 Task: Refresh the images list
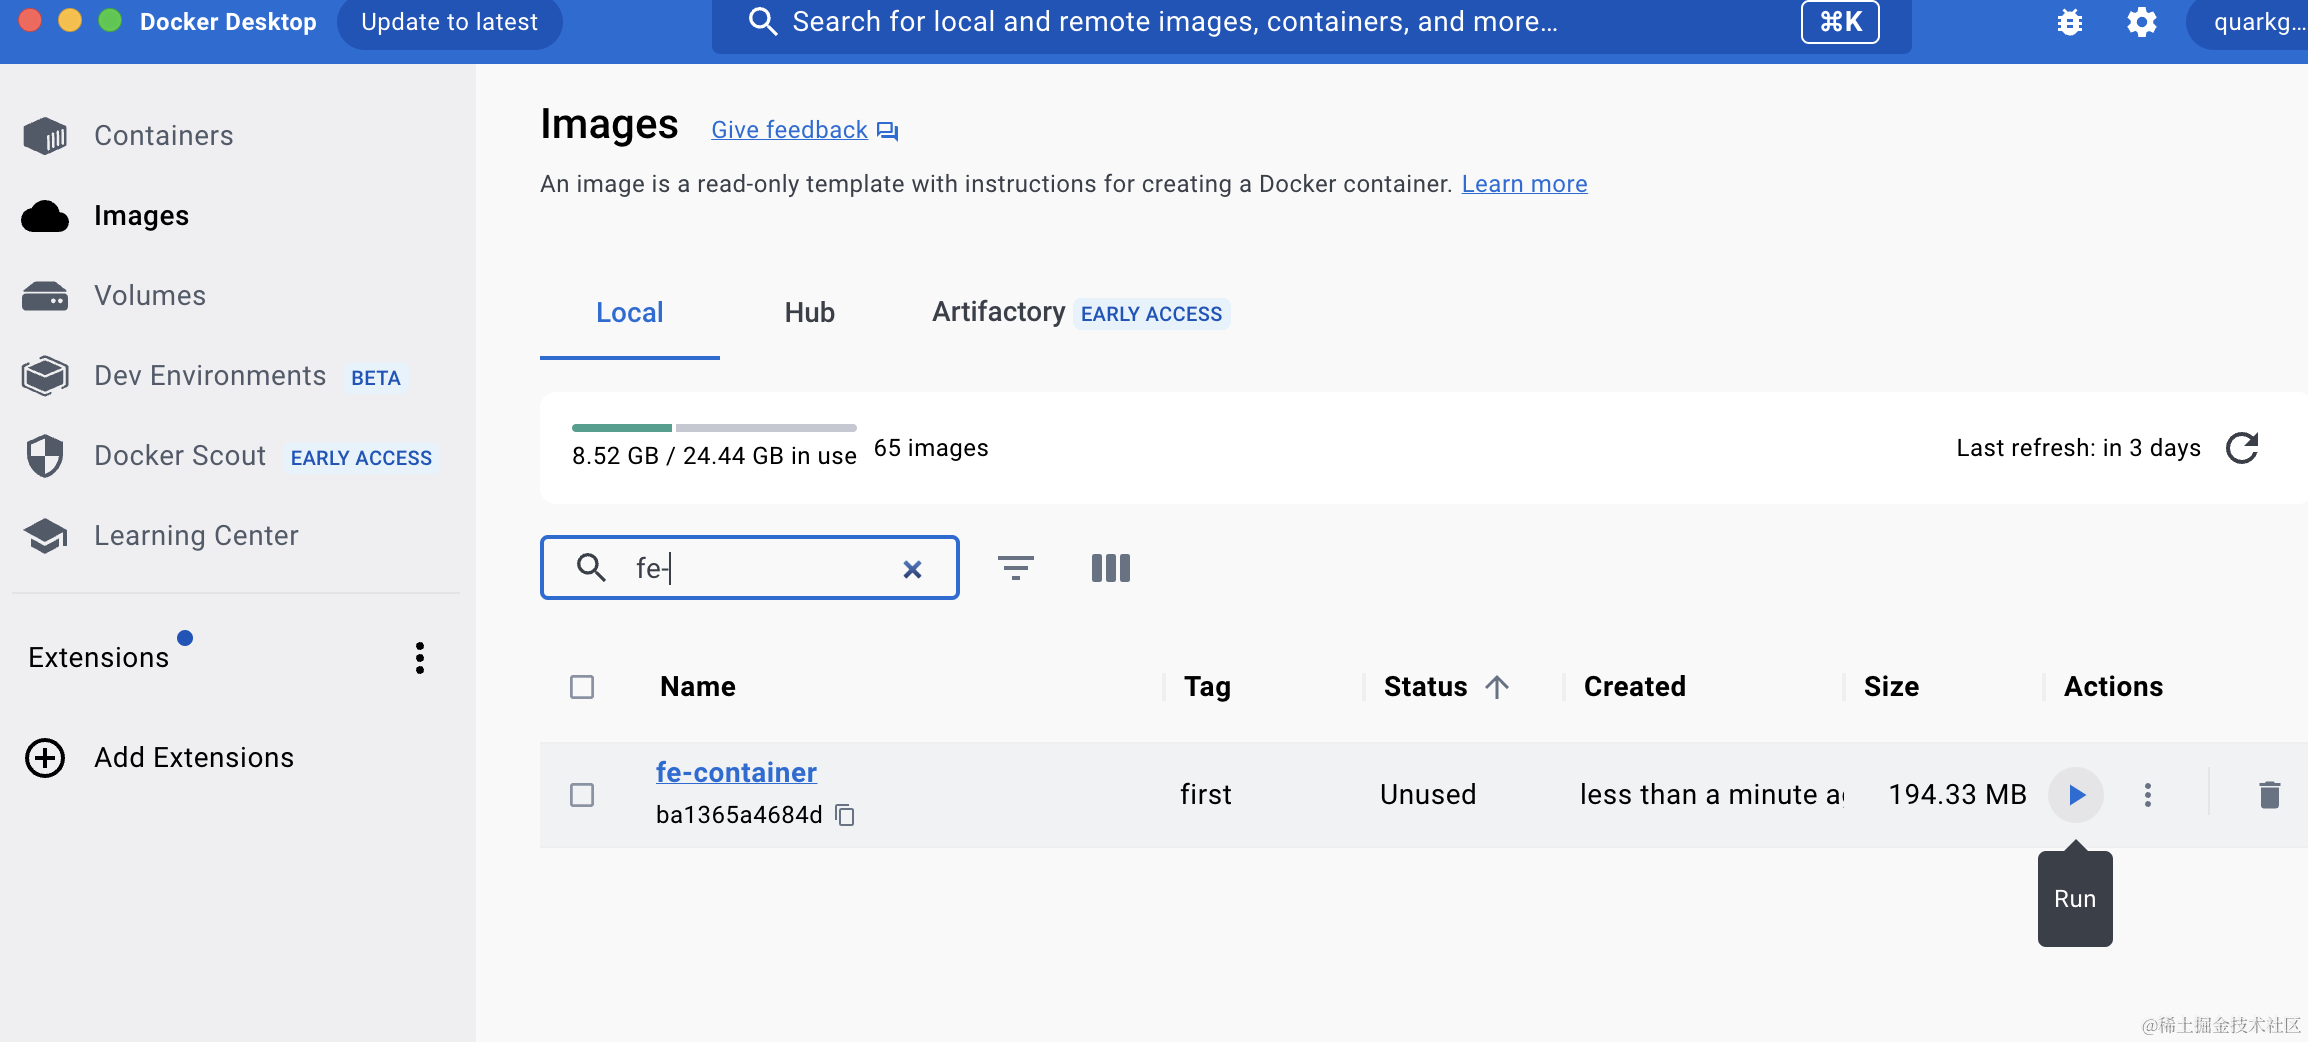pyautogui.click(x=2242, y=448)
